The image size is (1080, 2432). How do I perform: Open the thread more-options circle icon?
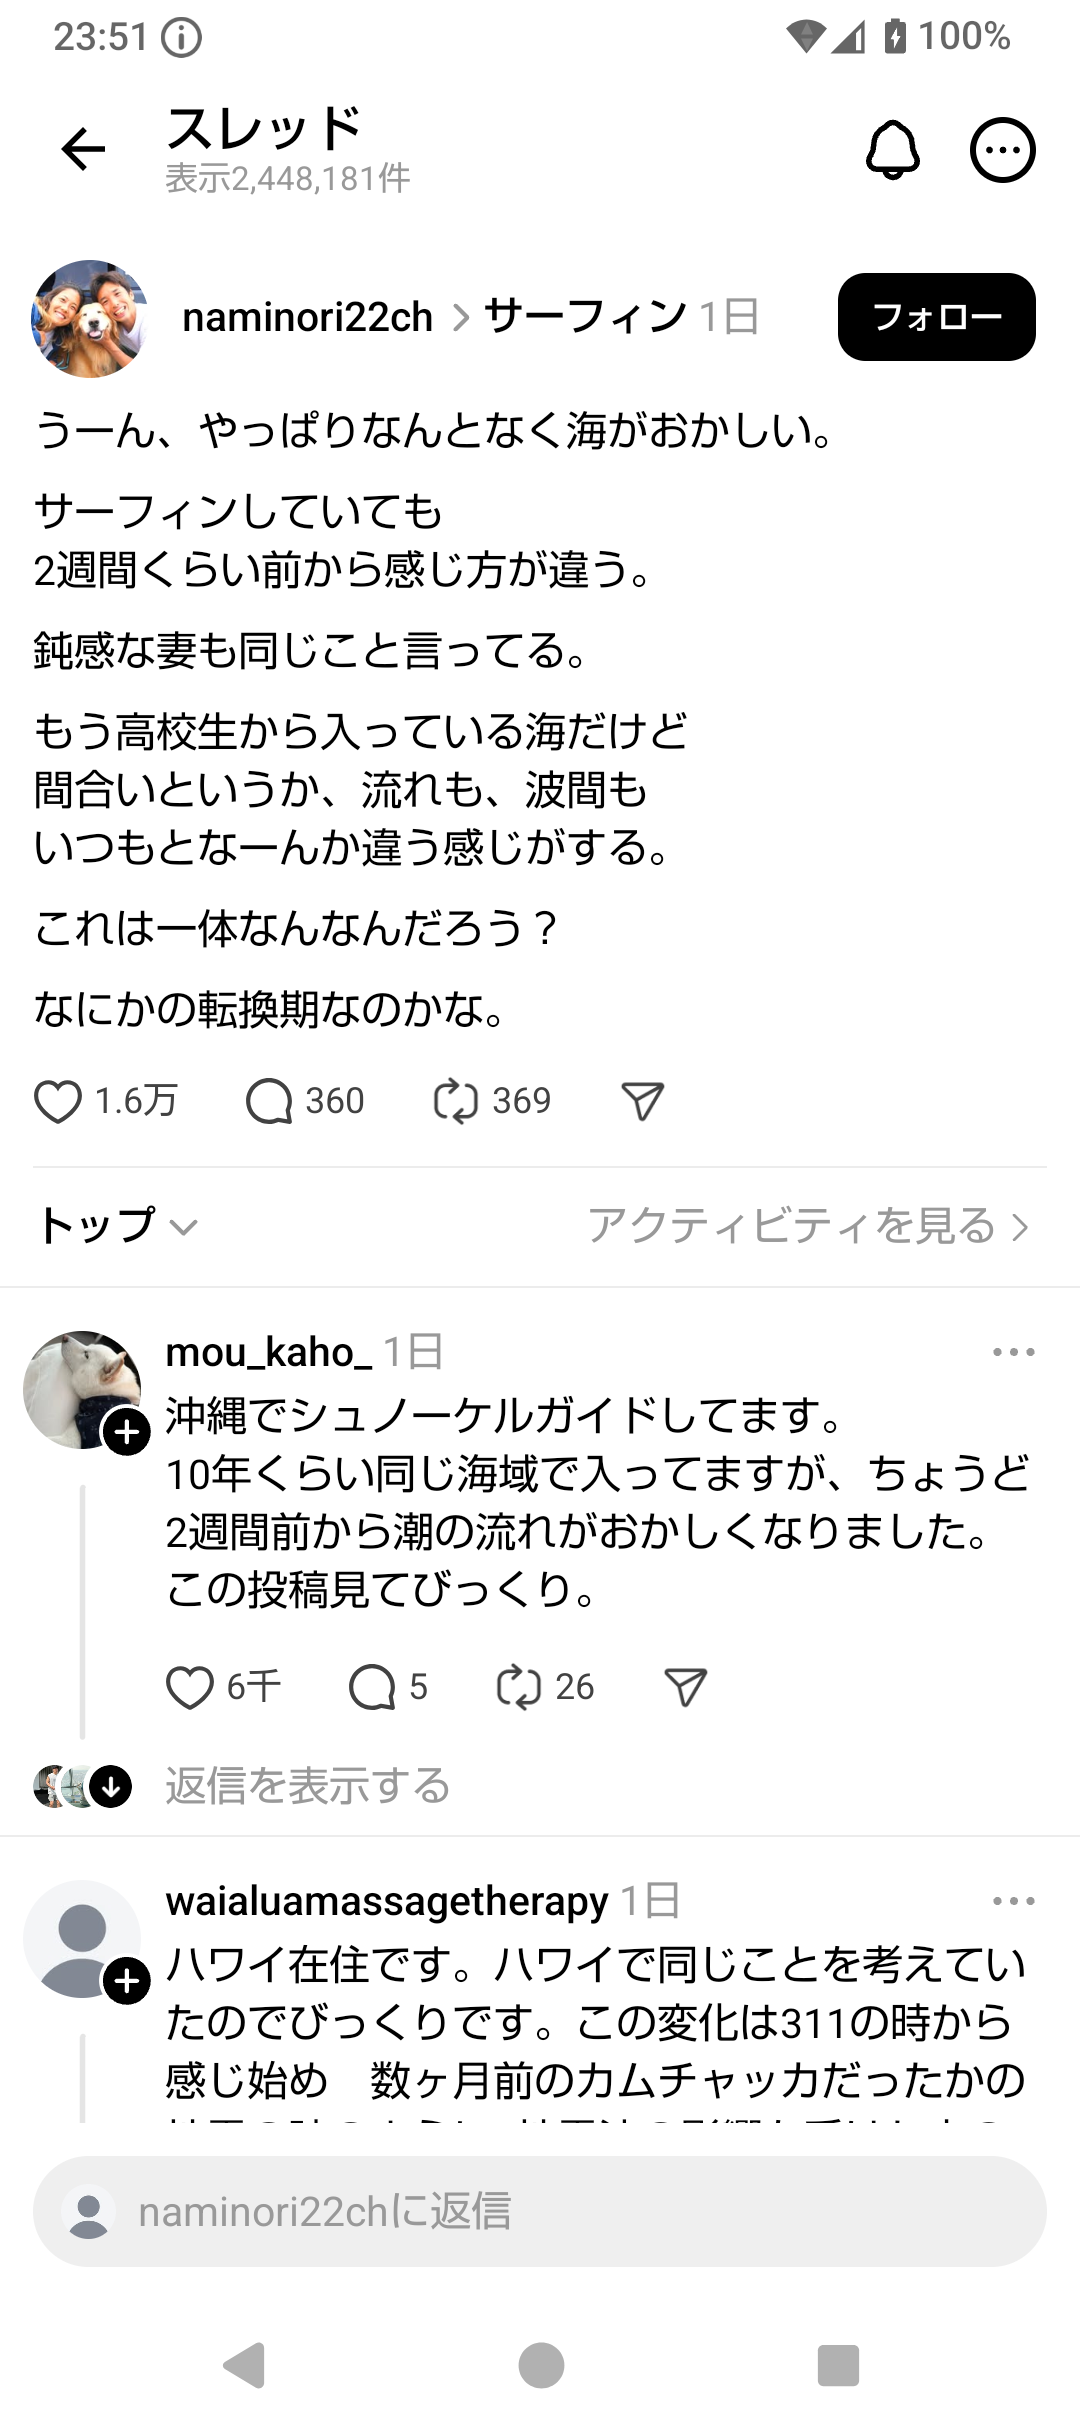[1002, 150]
